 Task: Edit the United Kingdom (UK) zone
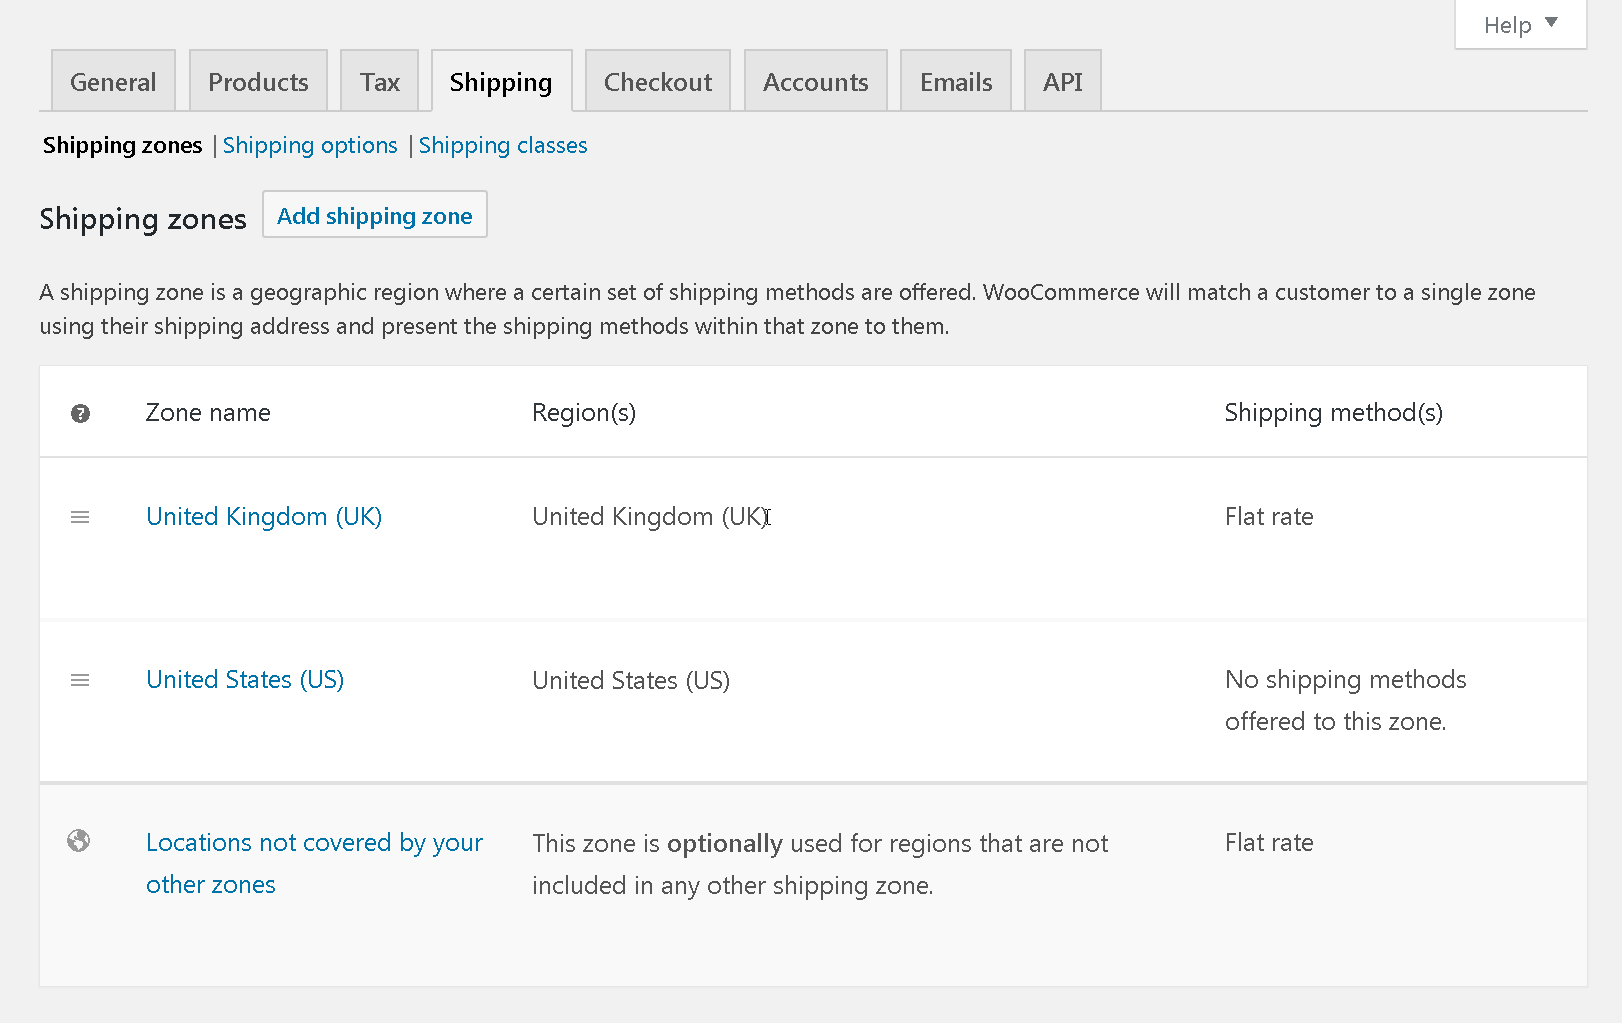(264, 517)
